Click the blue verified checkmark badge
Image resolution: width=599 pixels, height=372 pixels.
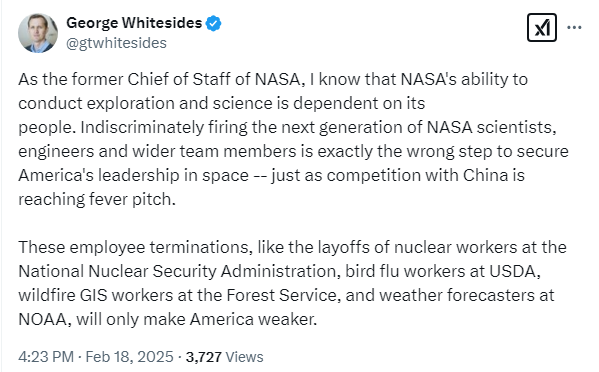(x=213, y=23)
